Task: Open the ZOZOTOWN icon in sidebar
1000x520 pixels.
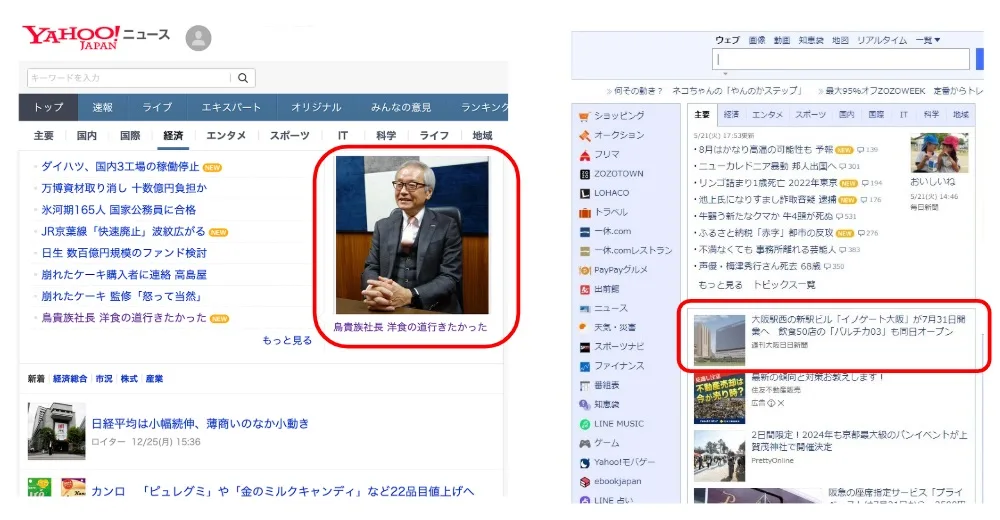Action: click(x=584, y=174)
